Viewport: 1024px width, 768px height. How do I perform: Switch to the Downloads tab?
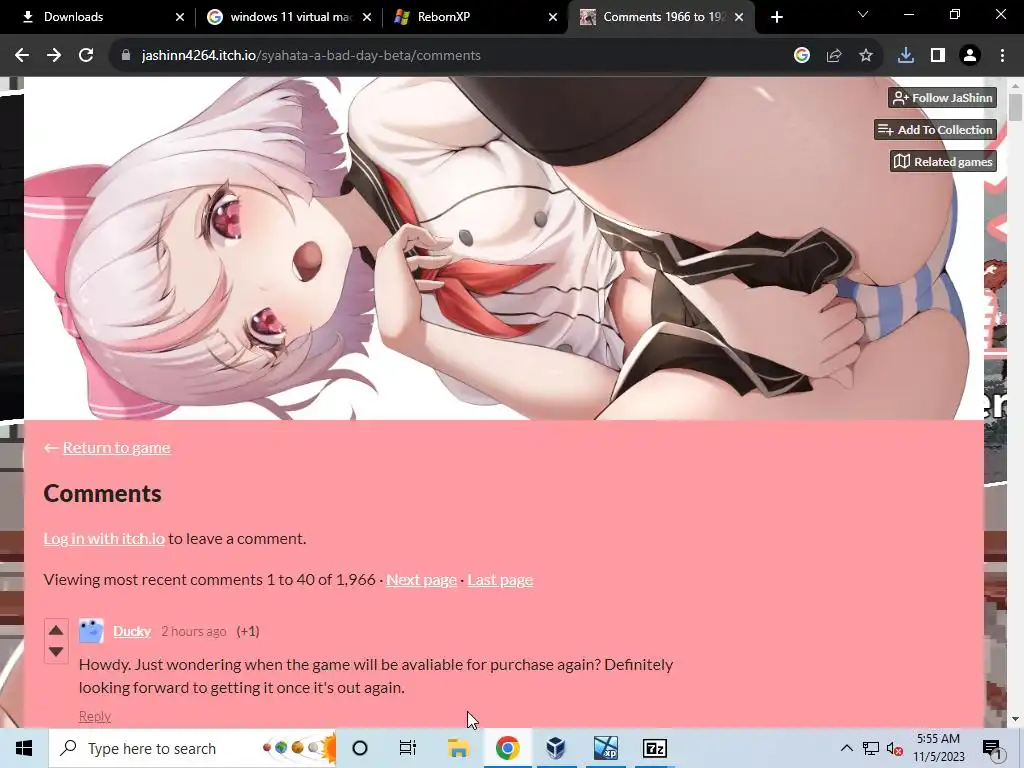[96, 17]
